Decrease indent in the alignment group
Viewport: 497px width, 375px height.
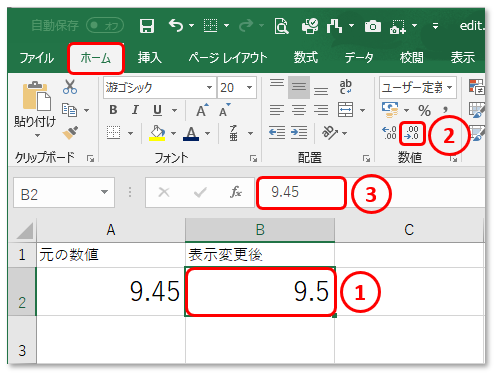pyautogui.click(x=277, y=133)
